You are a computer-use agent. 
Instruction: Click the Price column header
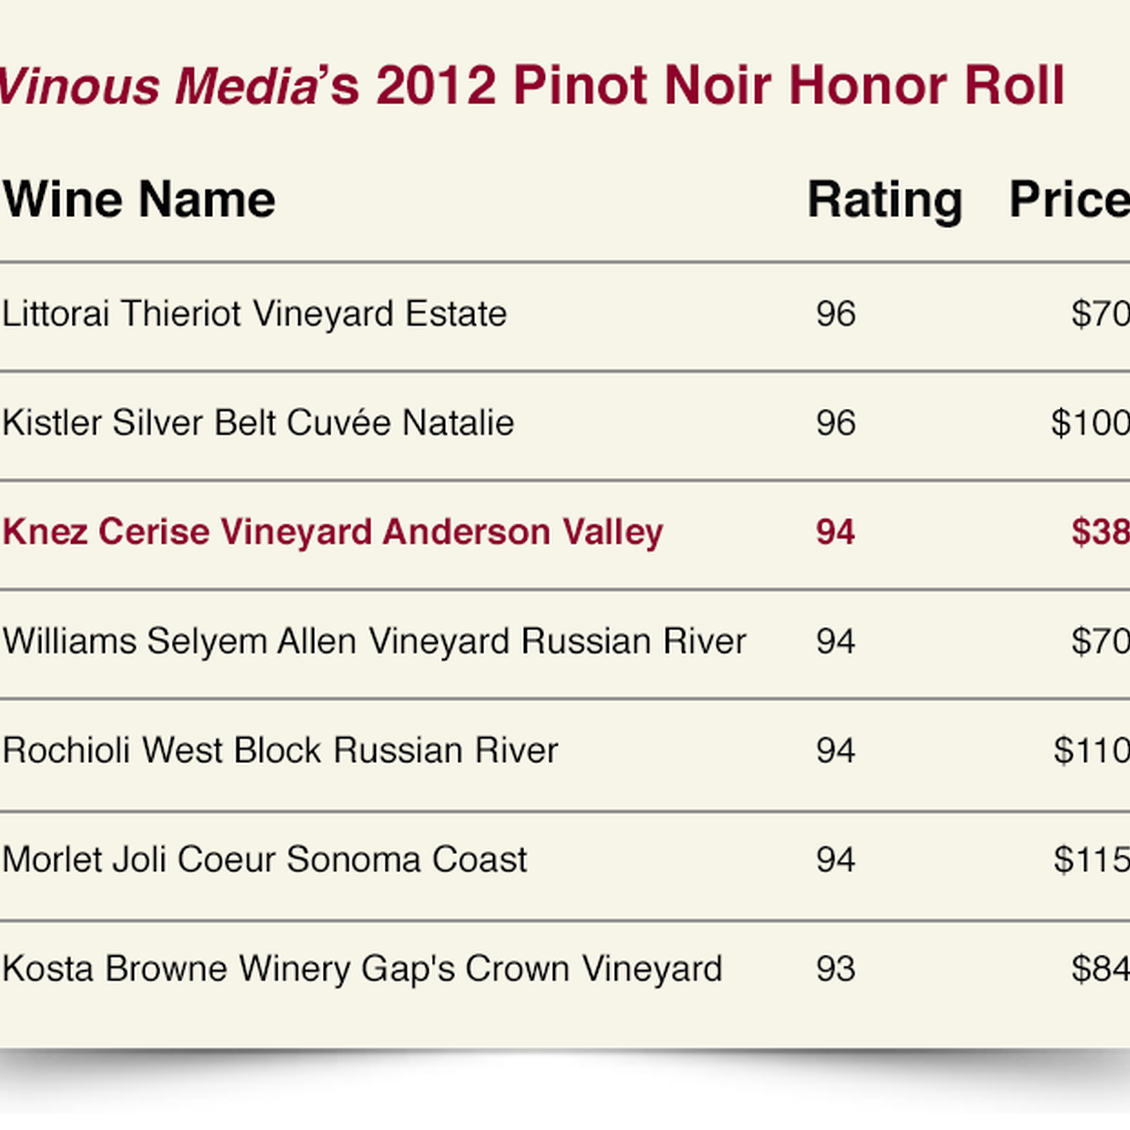[1068, 199]
